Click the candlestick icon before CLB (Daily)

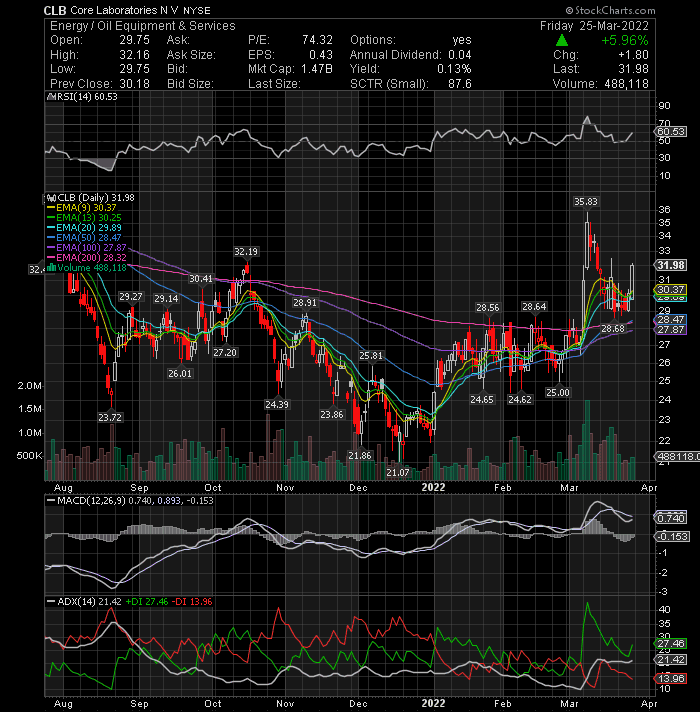(x=51, y=198)
